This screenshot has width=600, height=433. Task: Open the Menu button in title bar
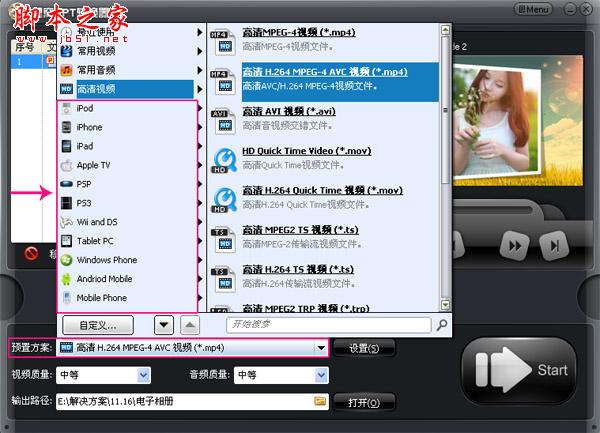(x=533, y=9)
